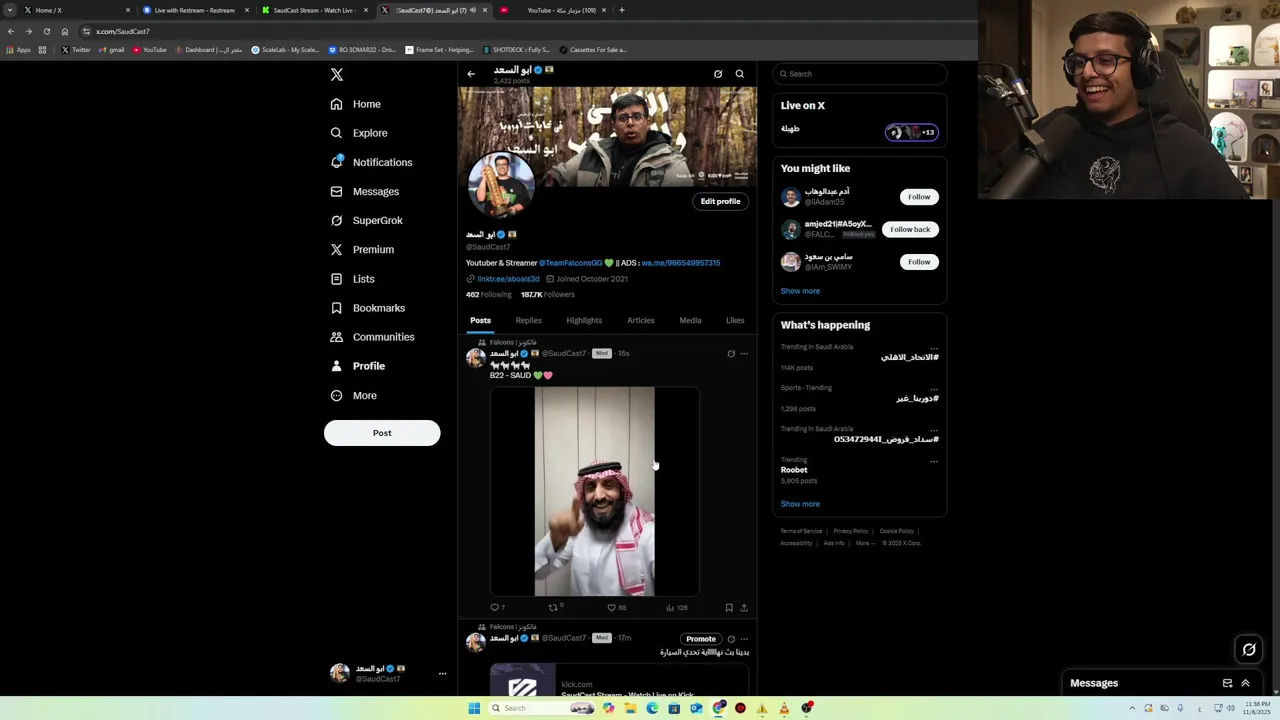Viewport: 1280px width, 720px height.
Task: Click the Follow back button
Action: [x=910, y=229]
